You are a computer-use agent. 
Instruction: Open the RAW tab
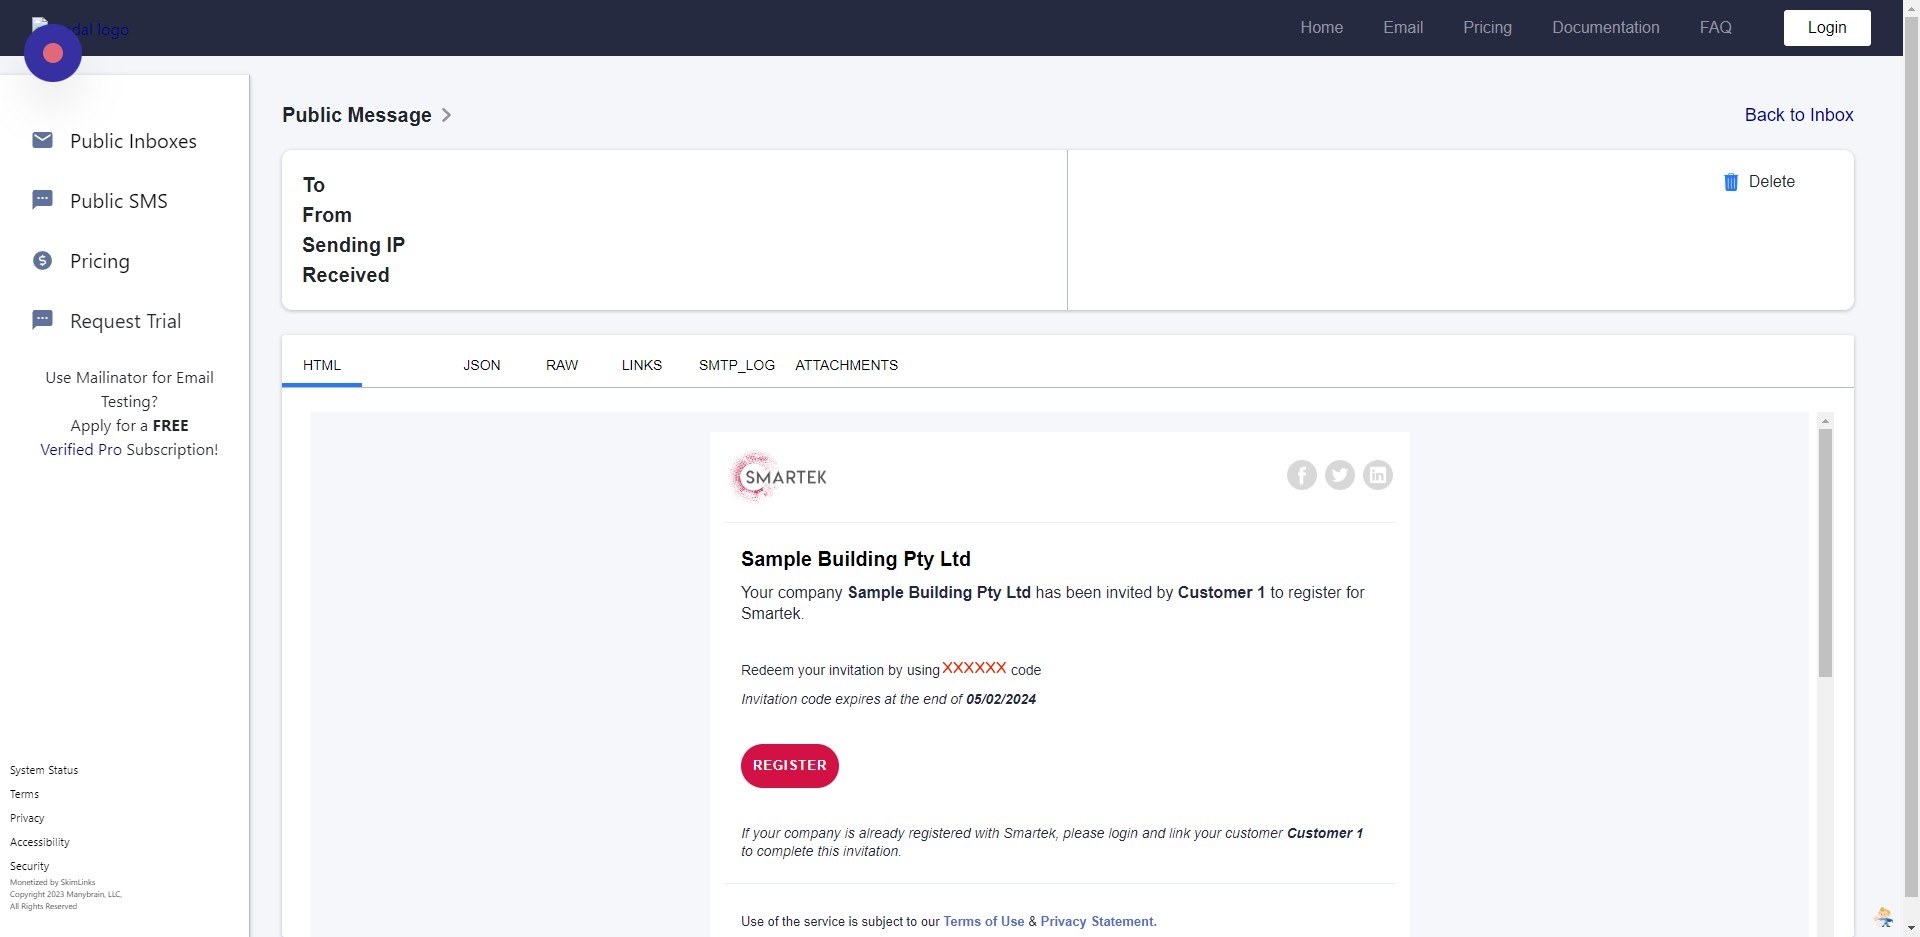(562, 365)
